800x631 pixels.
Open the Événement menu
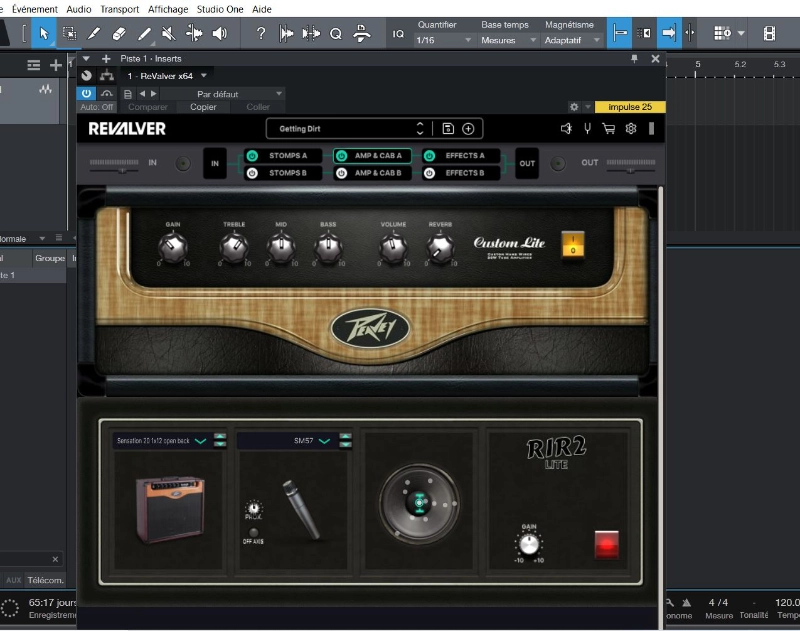tap(35, 9)
